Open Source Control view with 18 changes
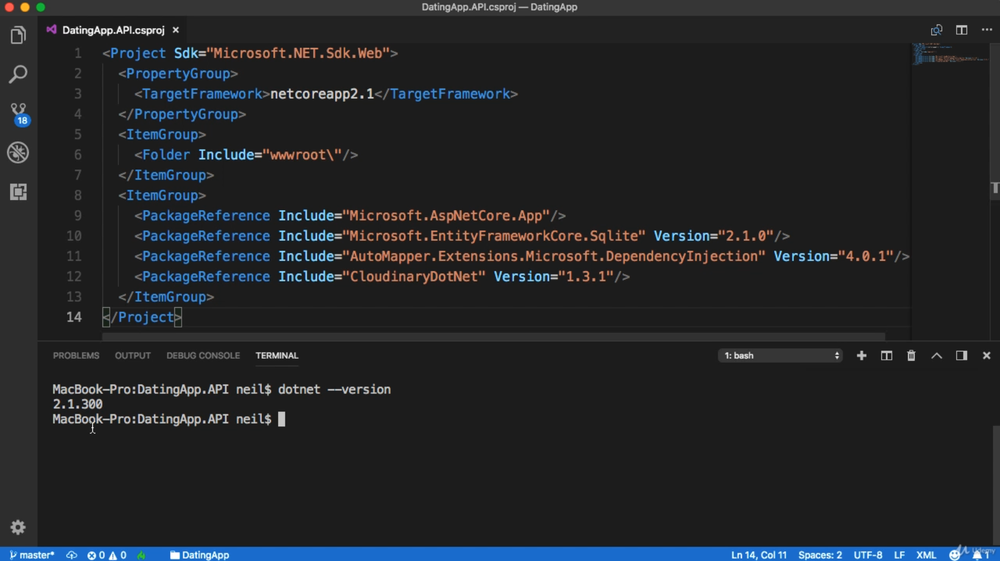 [x=18, y=113]
